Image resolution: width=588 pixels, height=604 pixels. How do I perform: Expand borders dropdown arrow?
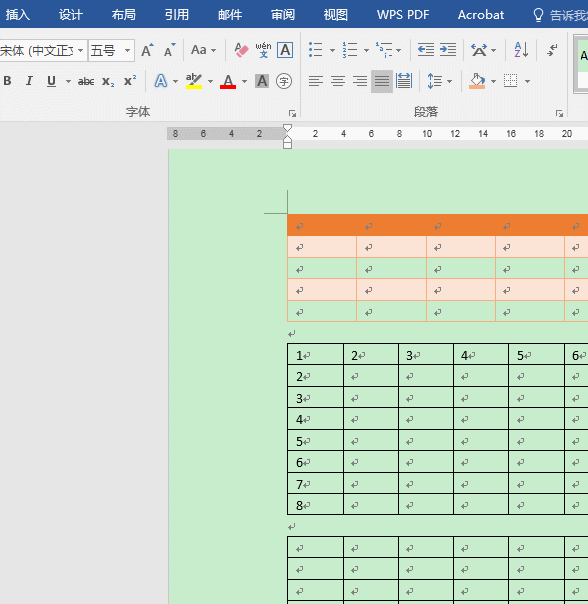tap(528, 81)
